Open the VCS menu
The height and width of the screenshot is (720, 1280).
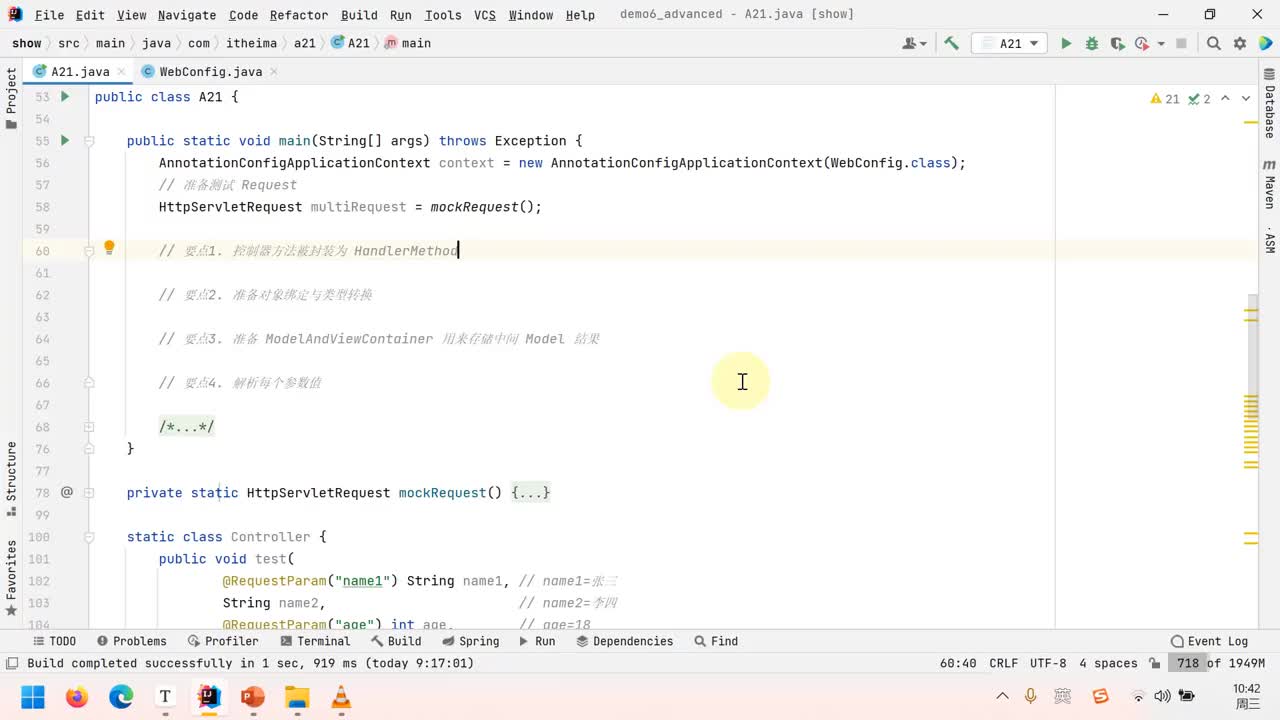tap(484, 15)
